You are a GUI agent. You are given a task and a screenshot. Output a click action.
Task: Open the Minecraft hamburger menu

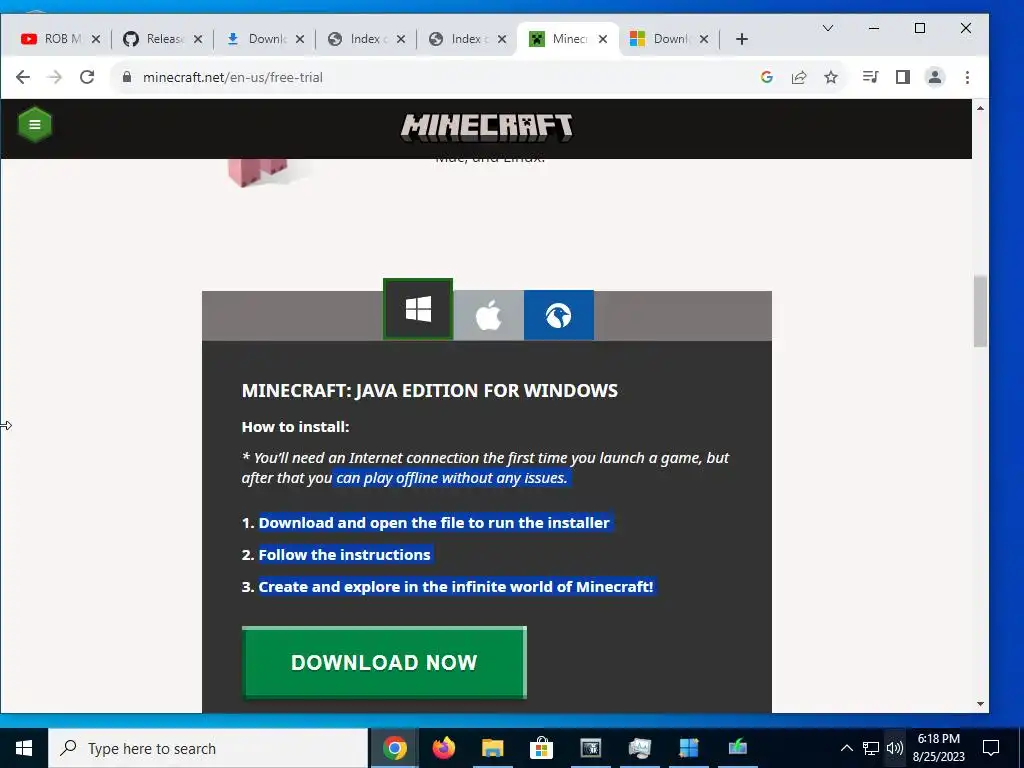pos(35,125)
